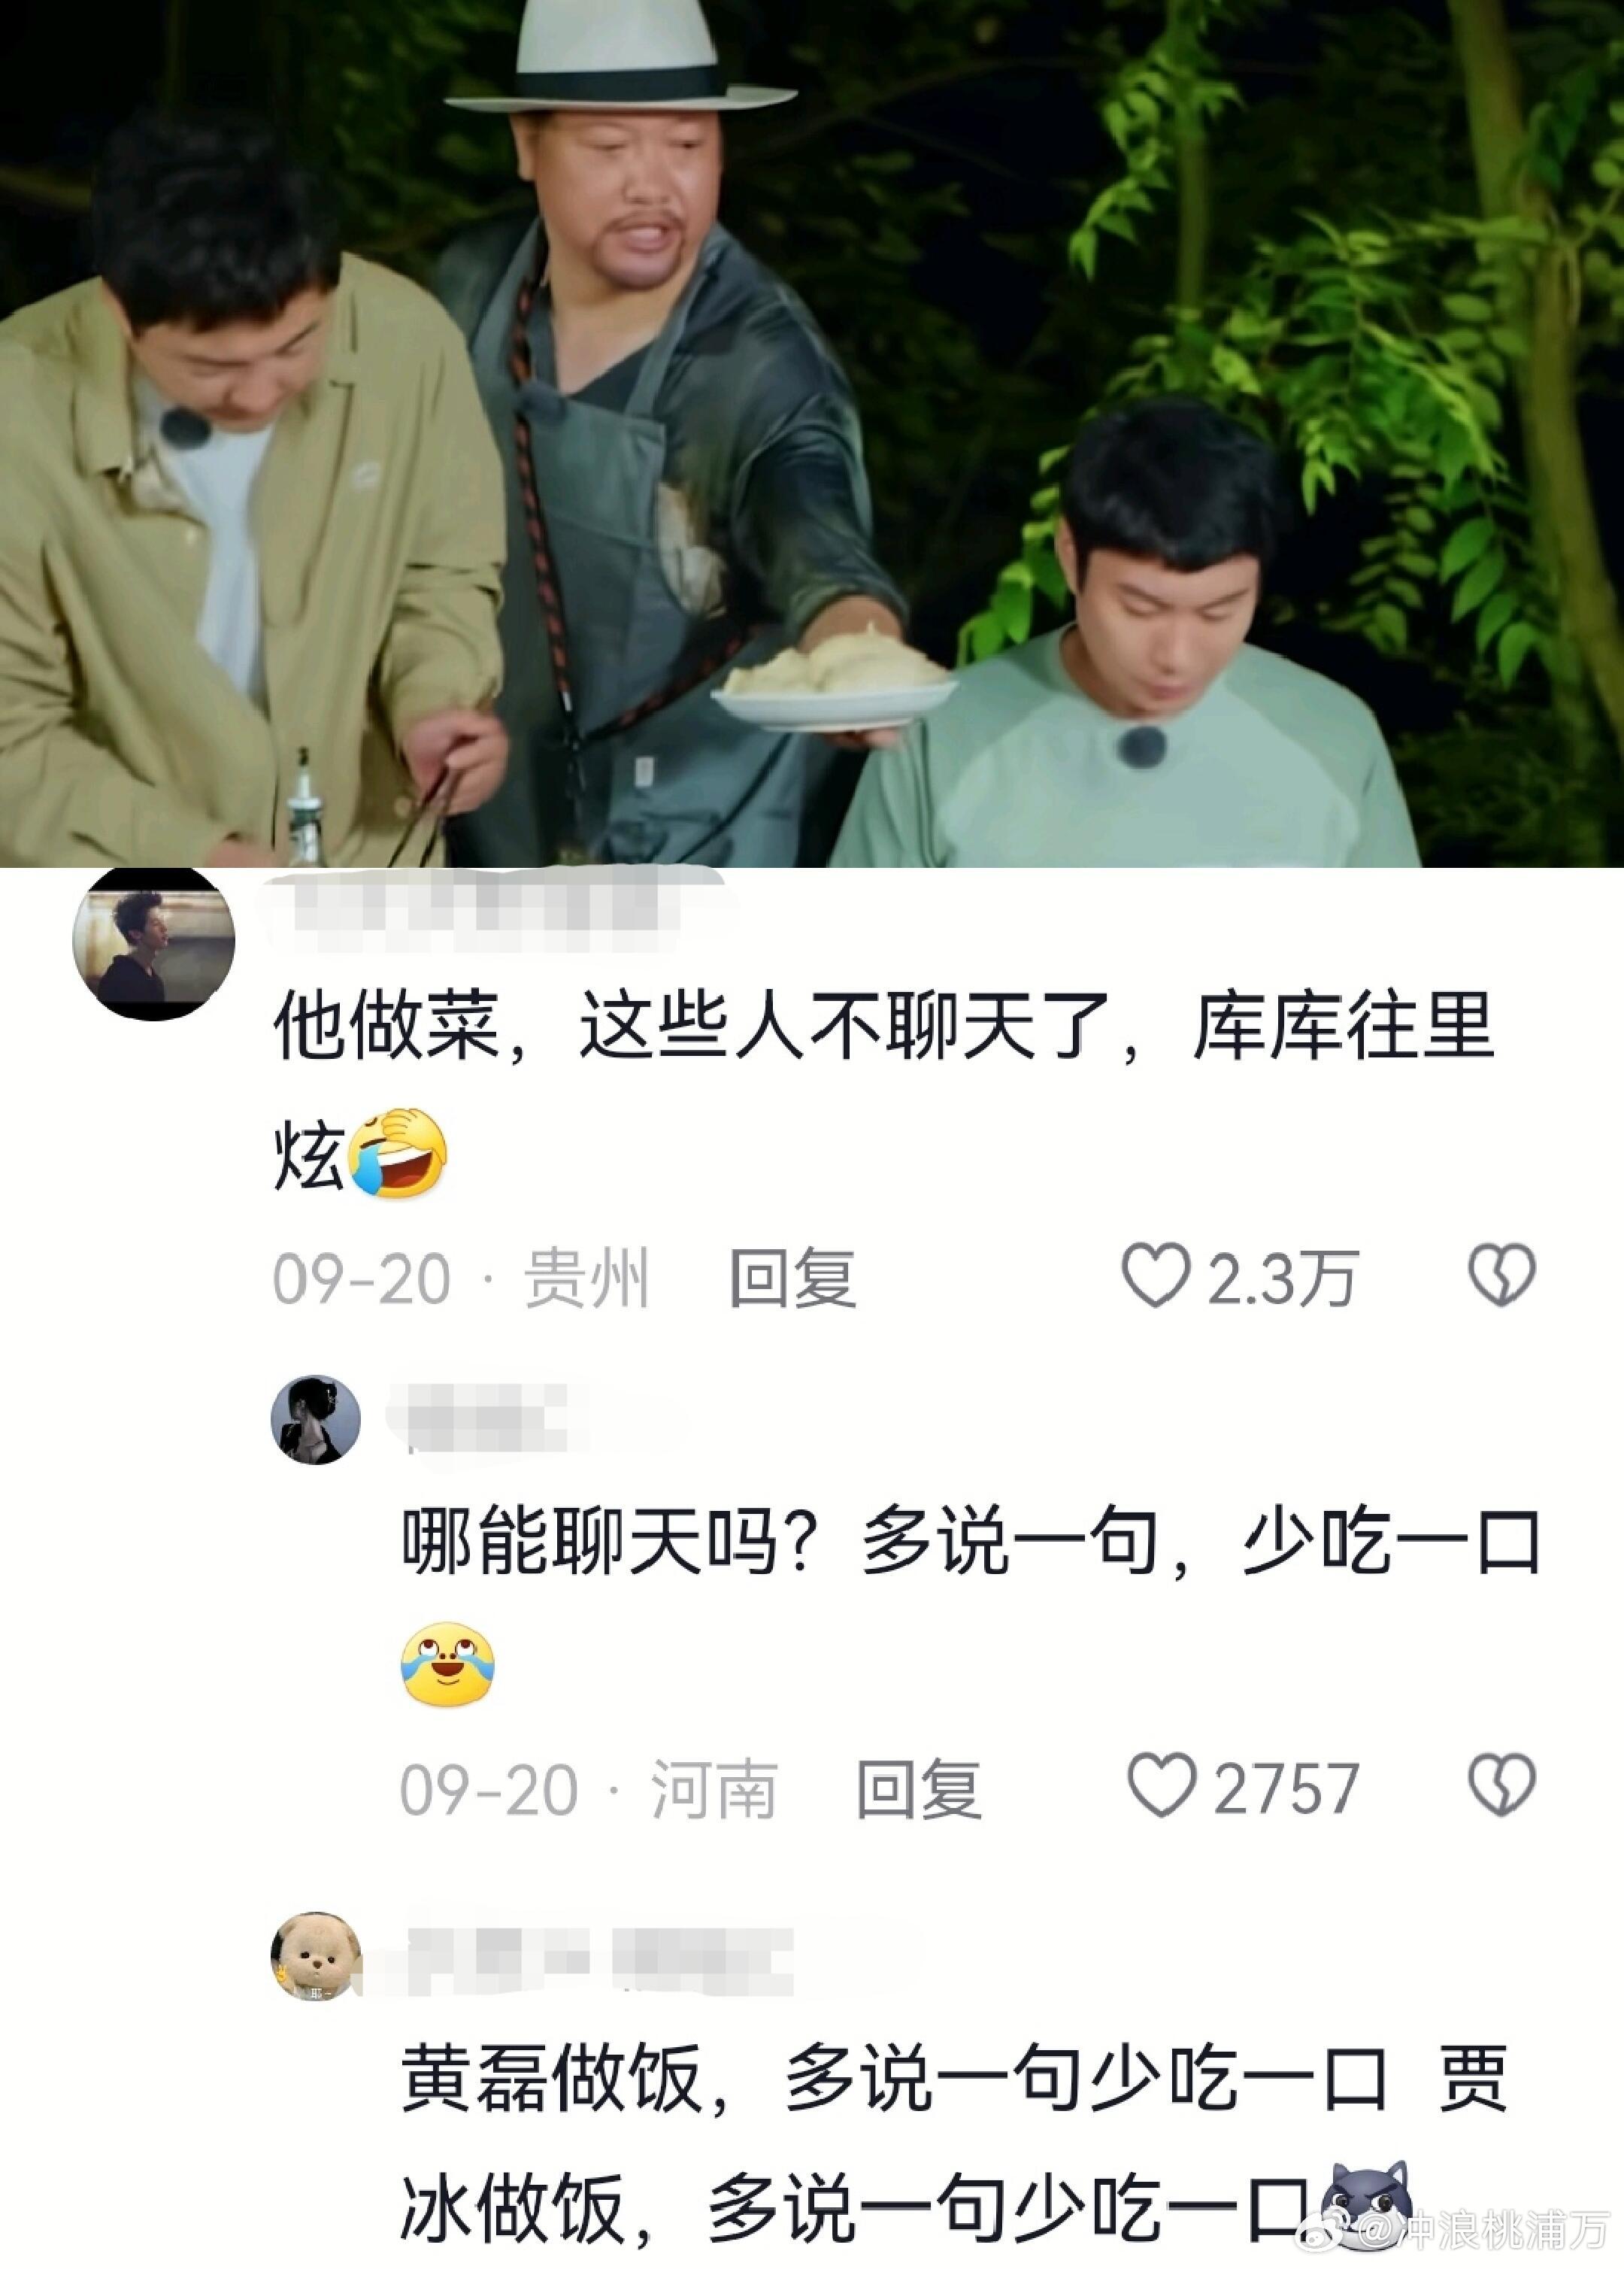
Task: Tap the laughing-crying emoji after 炫
Action: click(x=397, y=1154)
